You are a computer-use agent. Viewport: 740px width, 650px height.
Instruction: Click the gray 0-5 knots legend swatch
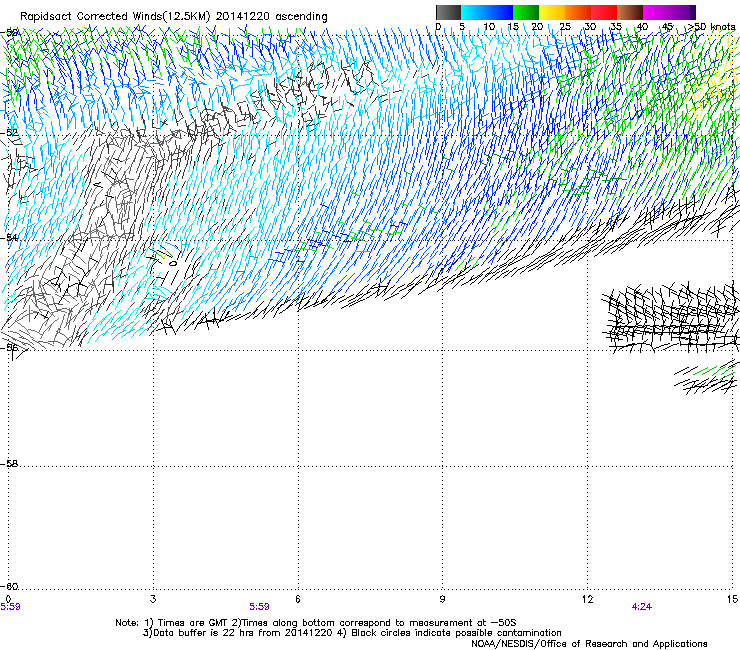point(448,12)
